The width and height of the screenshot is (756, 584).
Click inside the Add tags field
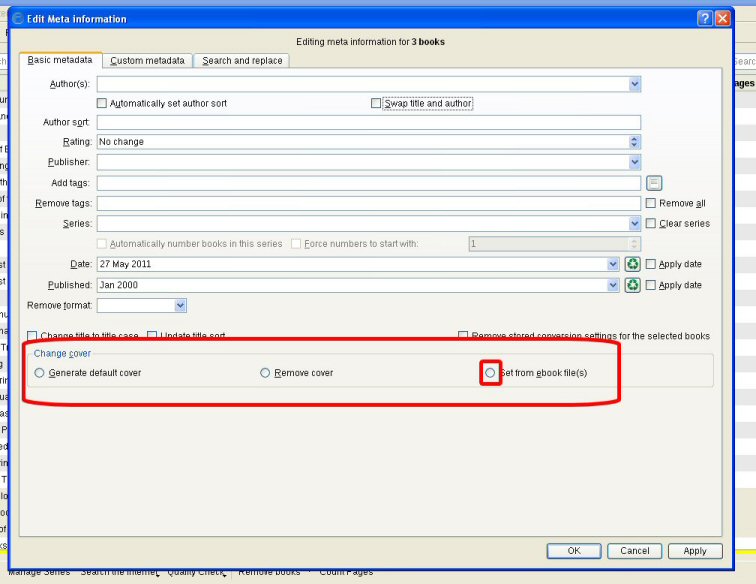[x=369, y=183]
